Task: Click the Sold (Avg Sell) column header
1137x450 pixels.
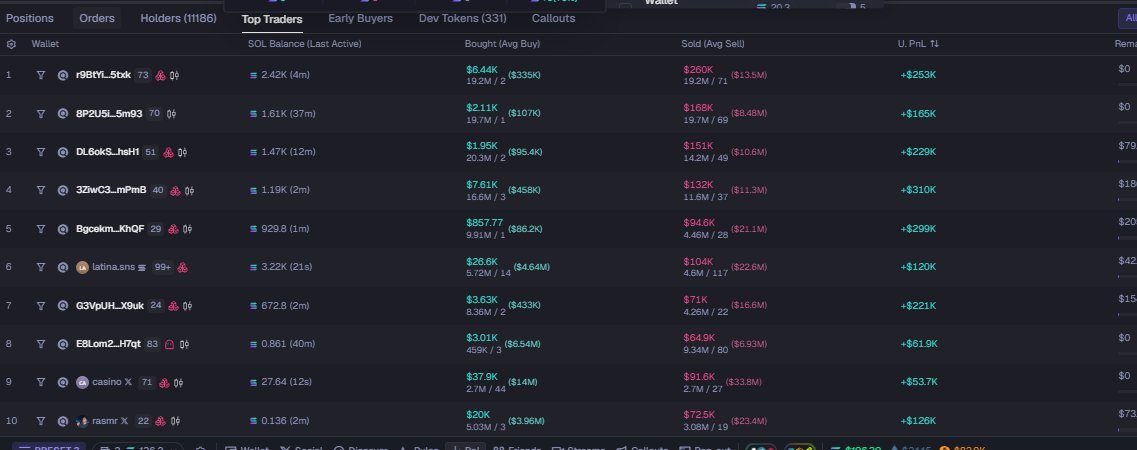Action: tap(713, 44)
